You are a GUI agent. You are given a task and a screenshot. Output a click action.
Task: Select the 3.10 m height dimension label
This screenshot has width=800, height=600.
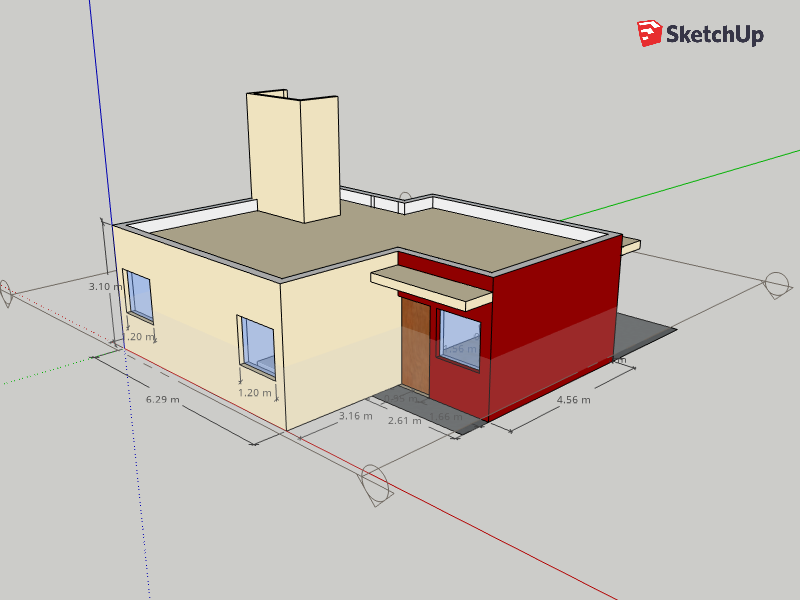[106, 286]
